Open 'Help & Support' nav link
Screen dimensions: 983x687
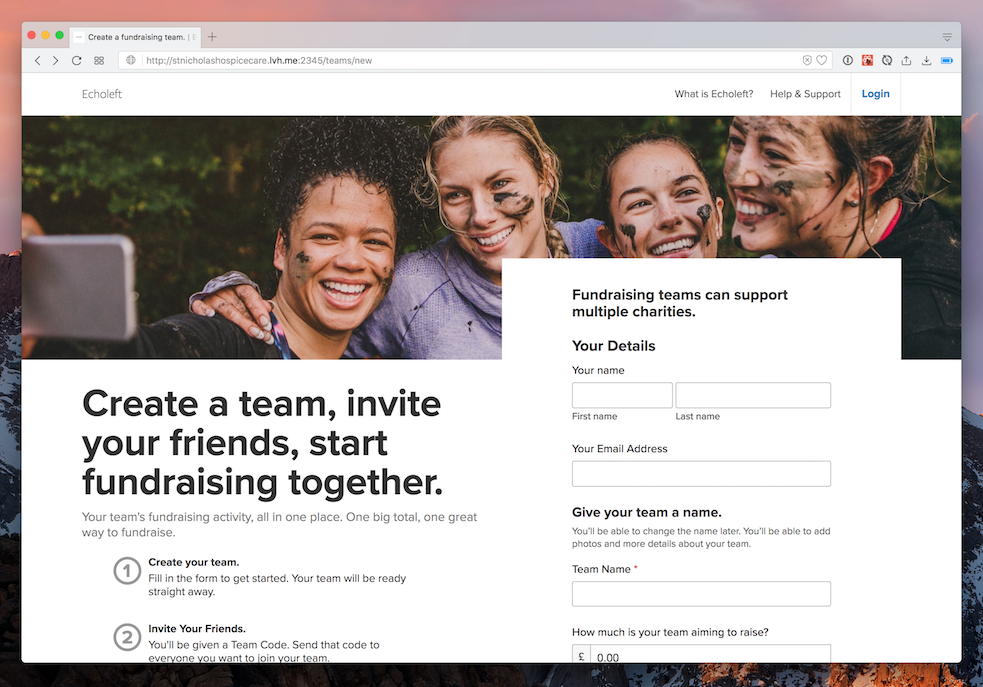tap(805, 94)
